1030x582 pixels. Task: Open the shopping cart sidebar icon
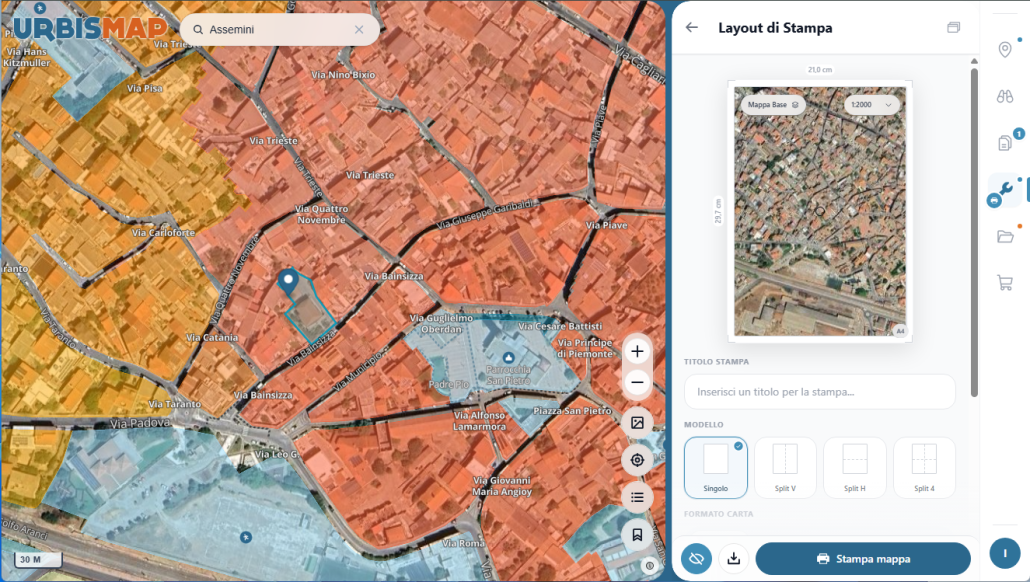pos(1004,283)
